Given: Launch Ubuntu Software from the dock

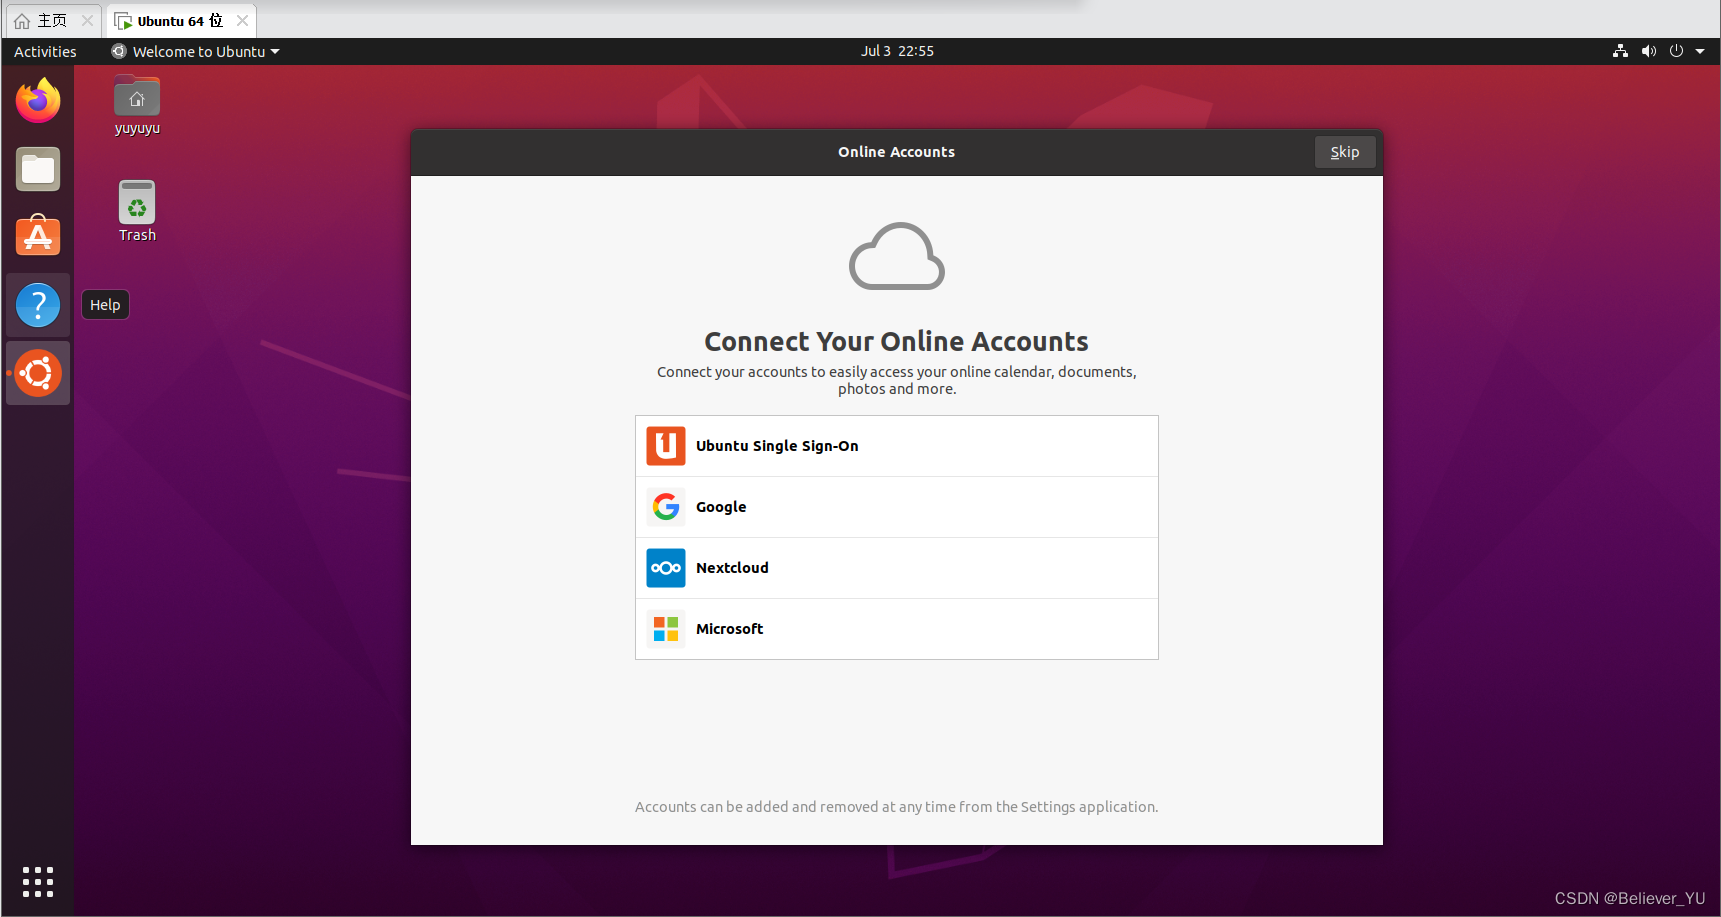Looking at the screenshot, I should coord(38,237).
